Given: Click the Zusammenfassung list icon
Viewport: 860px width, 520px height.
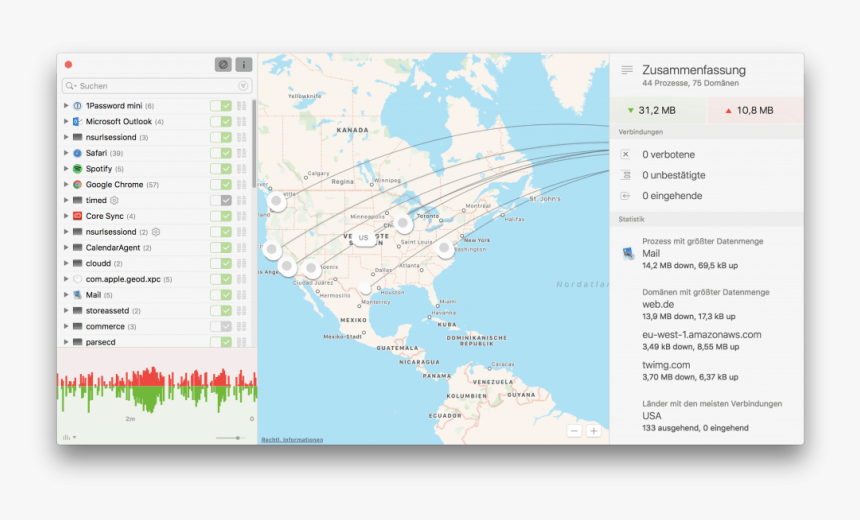Looking at the screenshot, I should 627,70.
